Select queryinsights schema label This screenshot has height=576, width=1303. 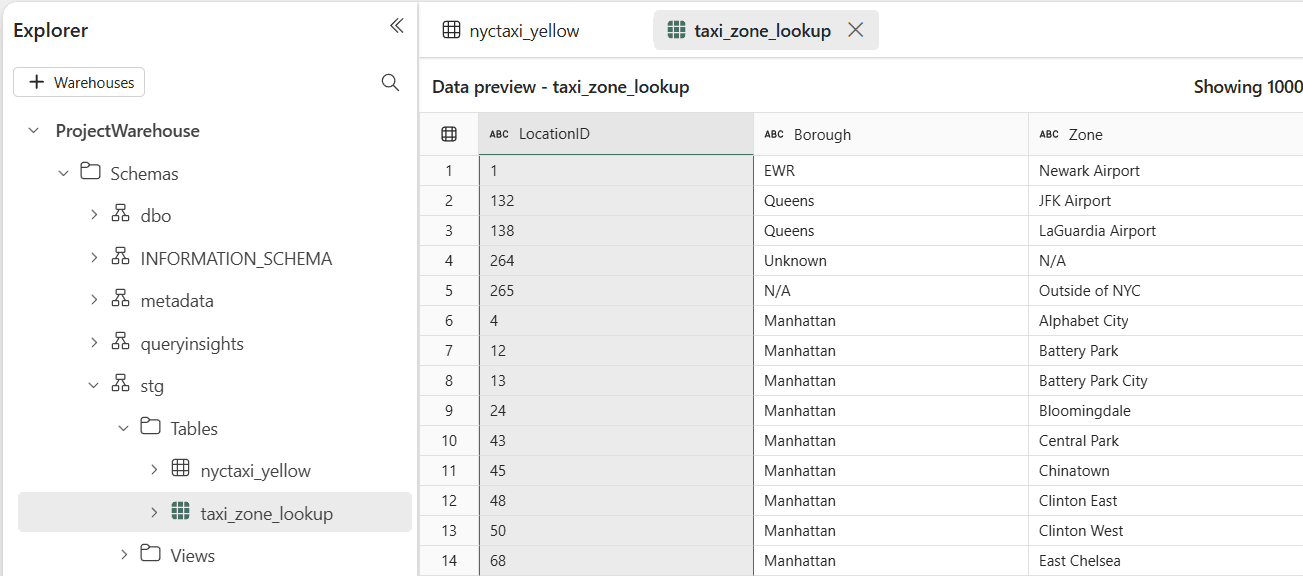coord(192,343)
